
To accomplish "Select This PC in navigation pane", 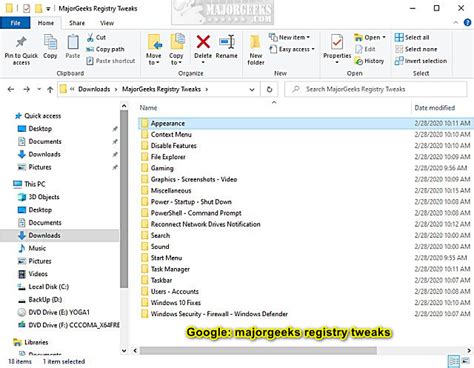I will [29, 184].
